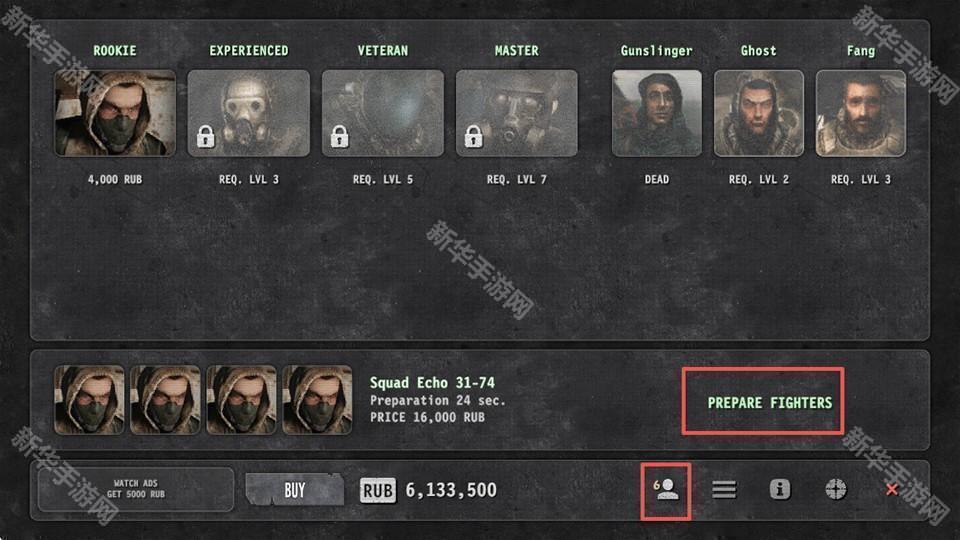Click the info icon in the bottom bar
Screen dimensions: 960x540
[779, 489]
